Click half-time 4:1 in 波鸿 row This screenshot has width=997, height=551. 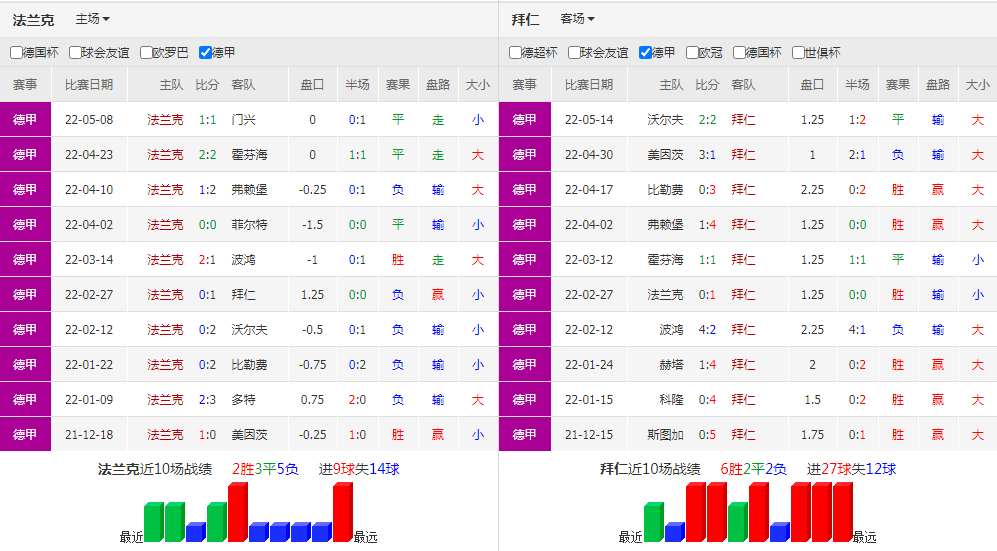pyautogui.click(x=857, y=330)
